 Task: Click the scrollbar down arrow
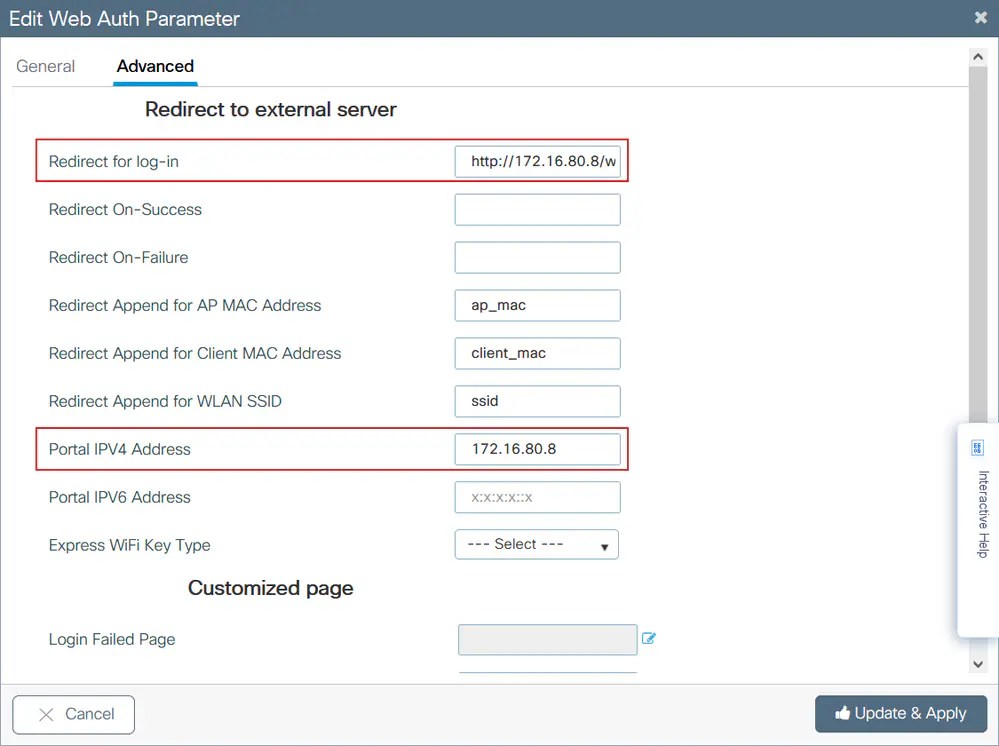[x=978, y=663]
